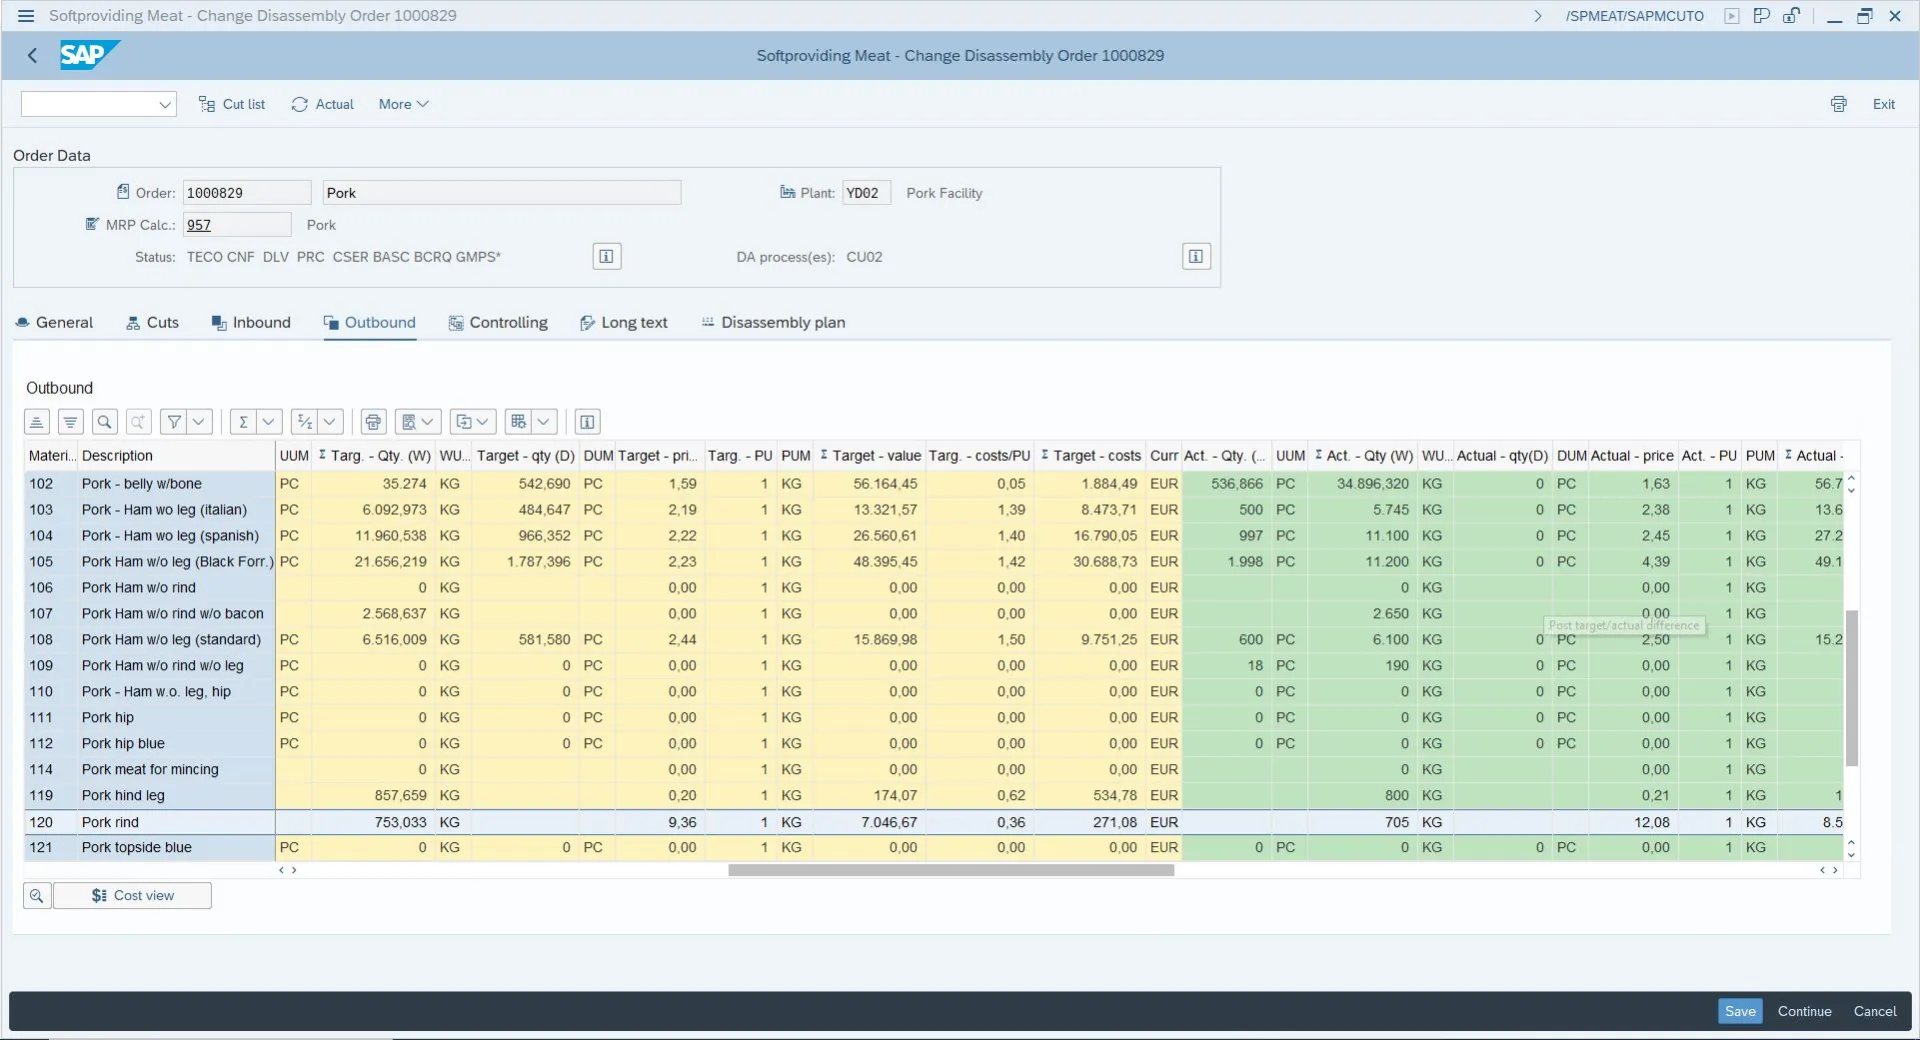This screenshot has width=1920, height=1040.
Task: Open the Long text tab
Action: (624, 323)
